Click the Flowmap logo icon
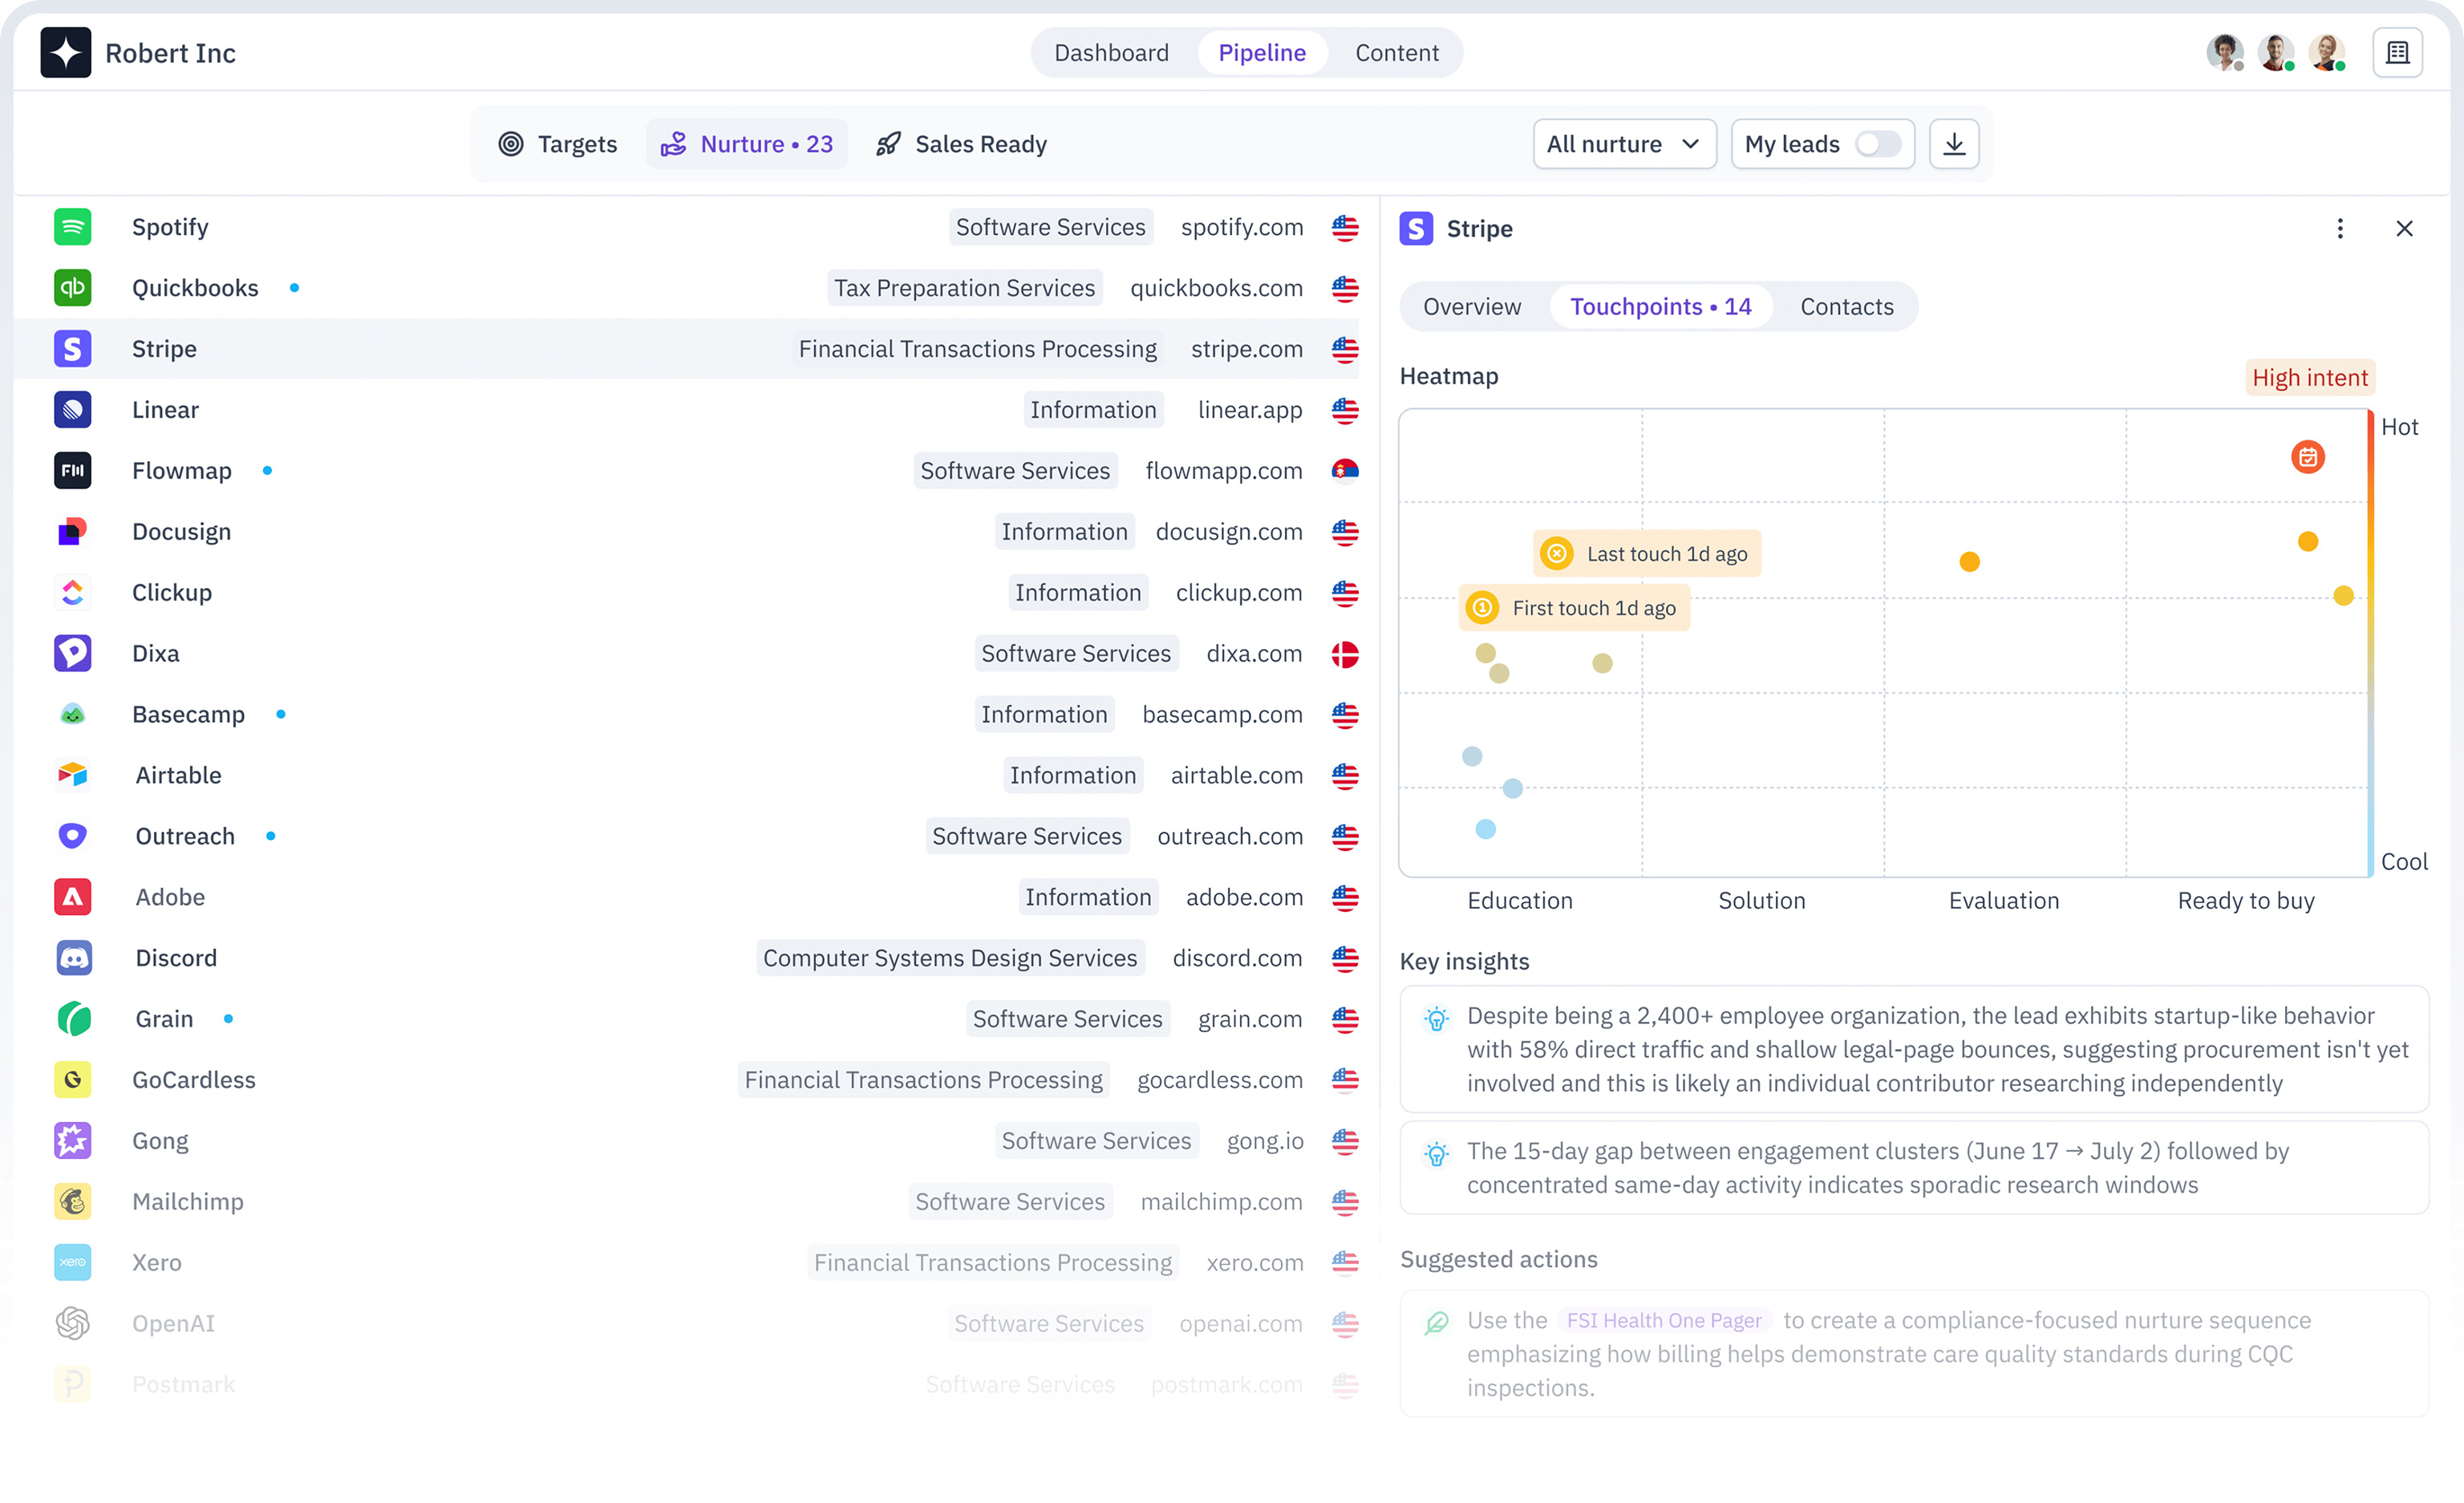The width and height of the screenshot is (2464, 1503). click(x=73, y=471)
